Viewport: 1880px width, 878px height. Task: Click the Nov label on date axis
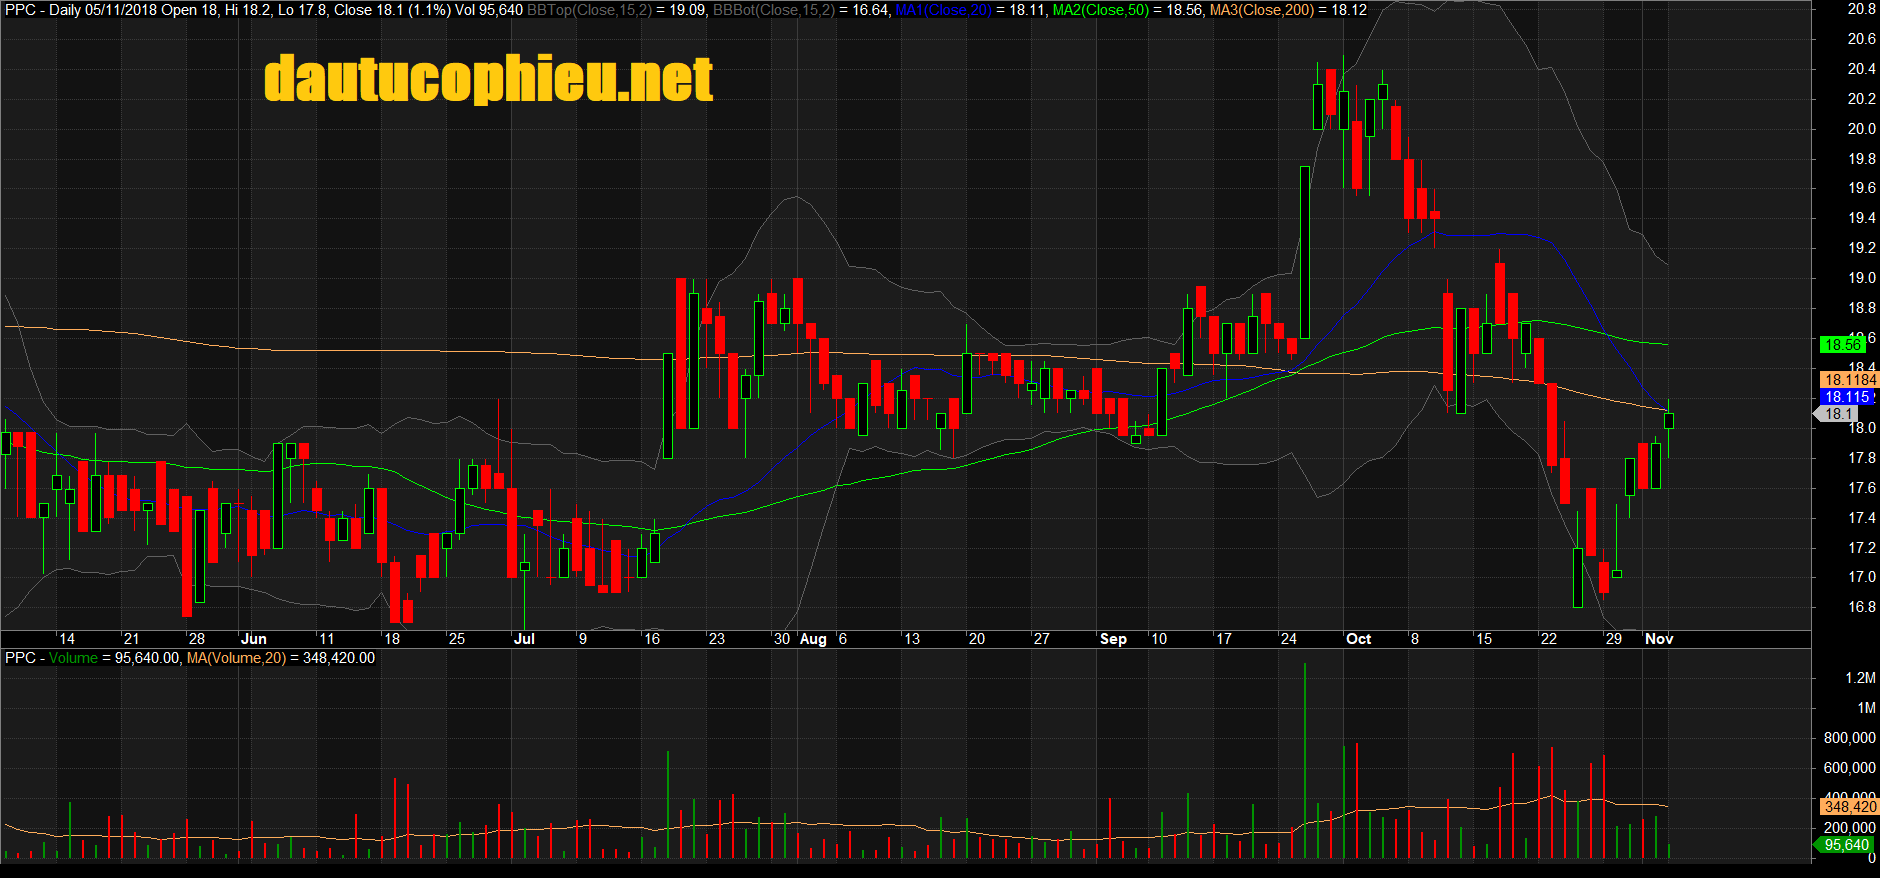pyautogui.click(x=1659, y=639)
